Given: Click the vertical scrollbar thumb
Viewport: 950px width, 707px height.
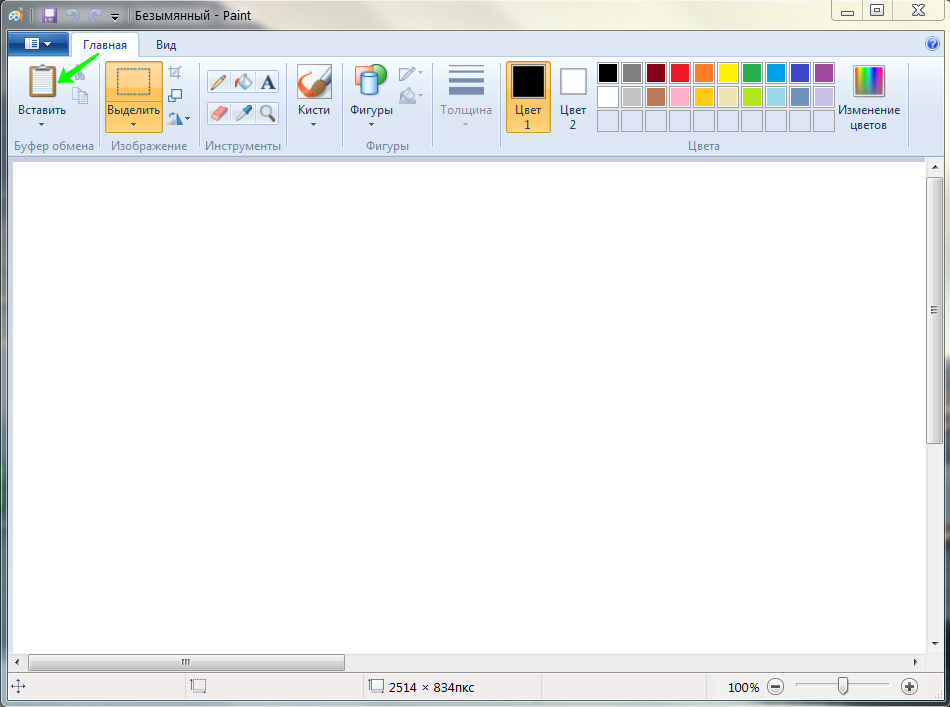Looking at the screenshot, I should point(934,310).
